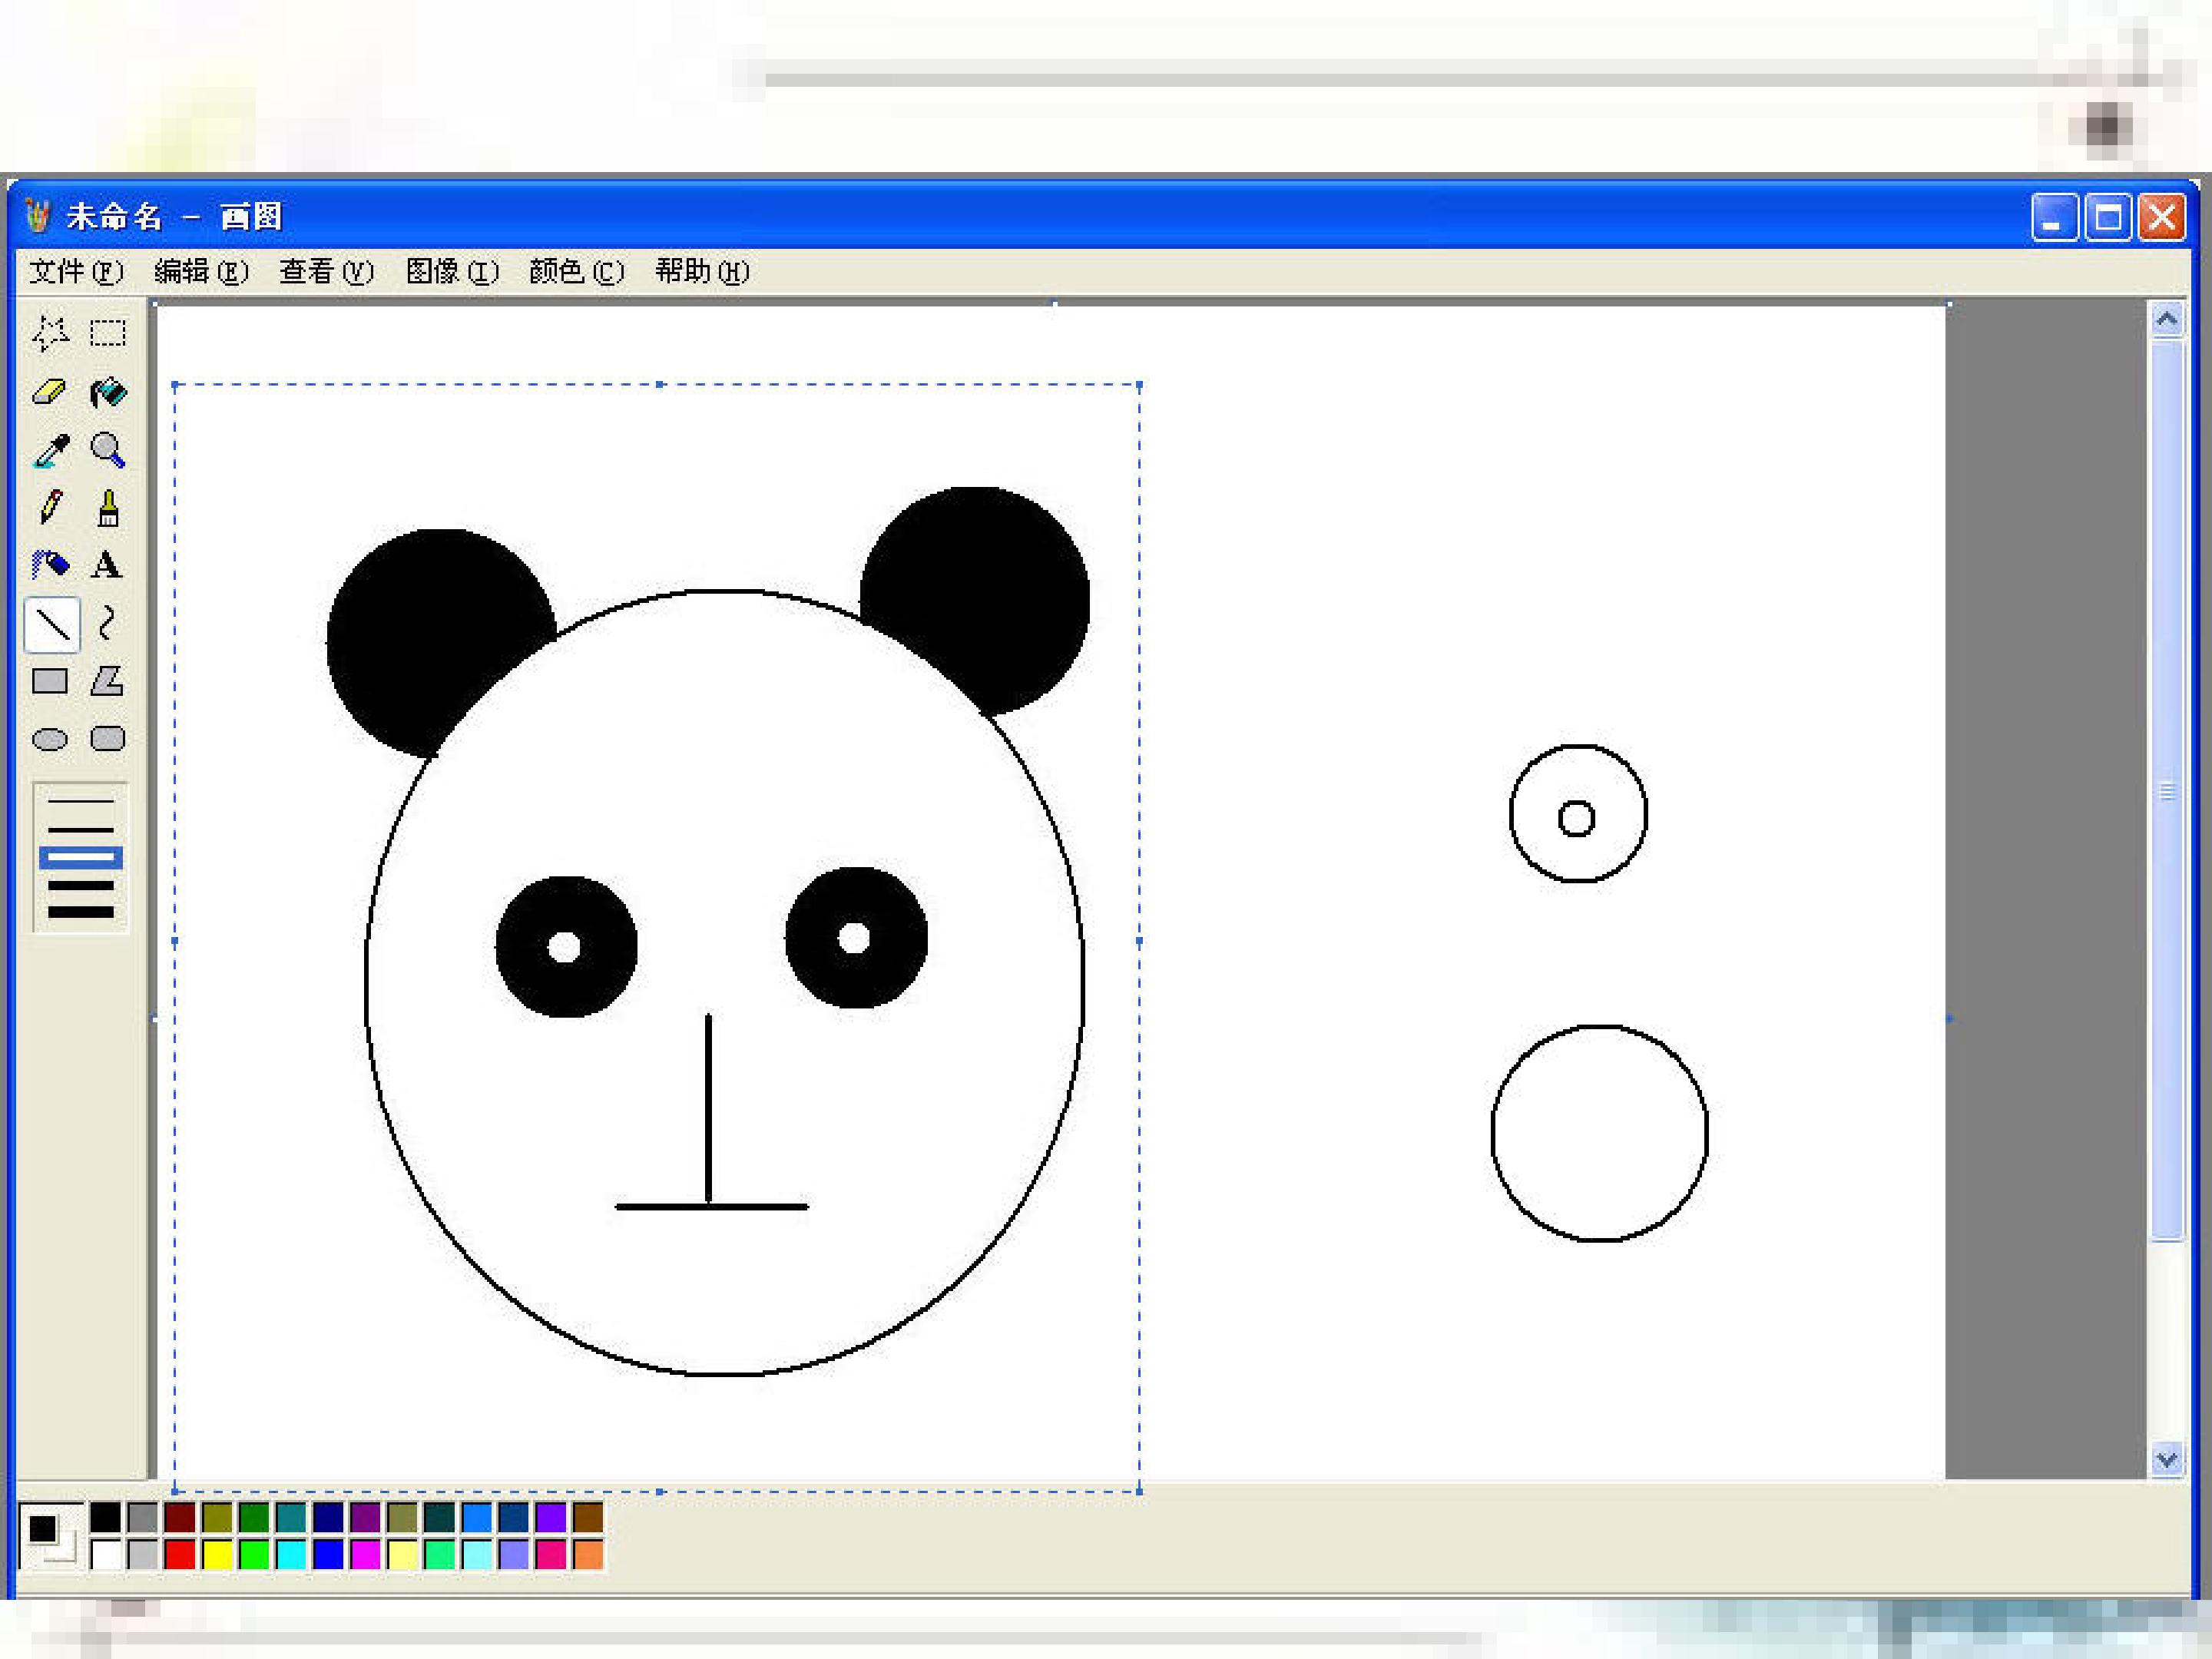This screenshot has width=2212, height=1659.
Task: Open the 查看(V) menu
Action: (326, 271)
